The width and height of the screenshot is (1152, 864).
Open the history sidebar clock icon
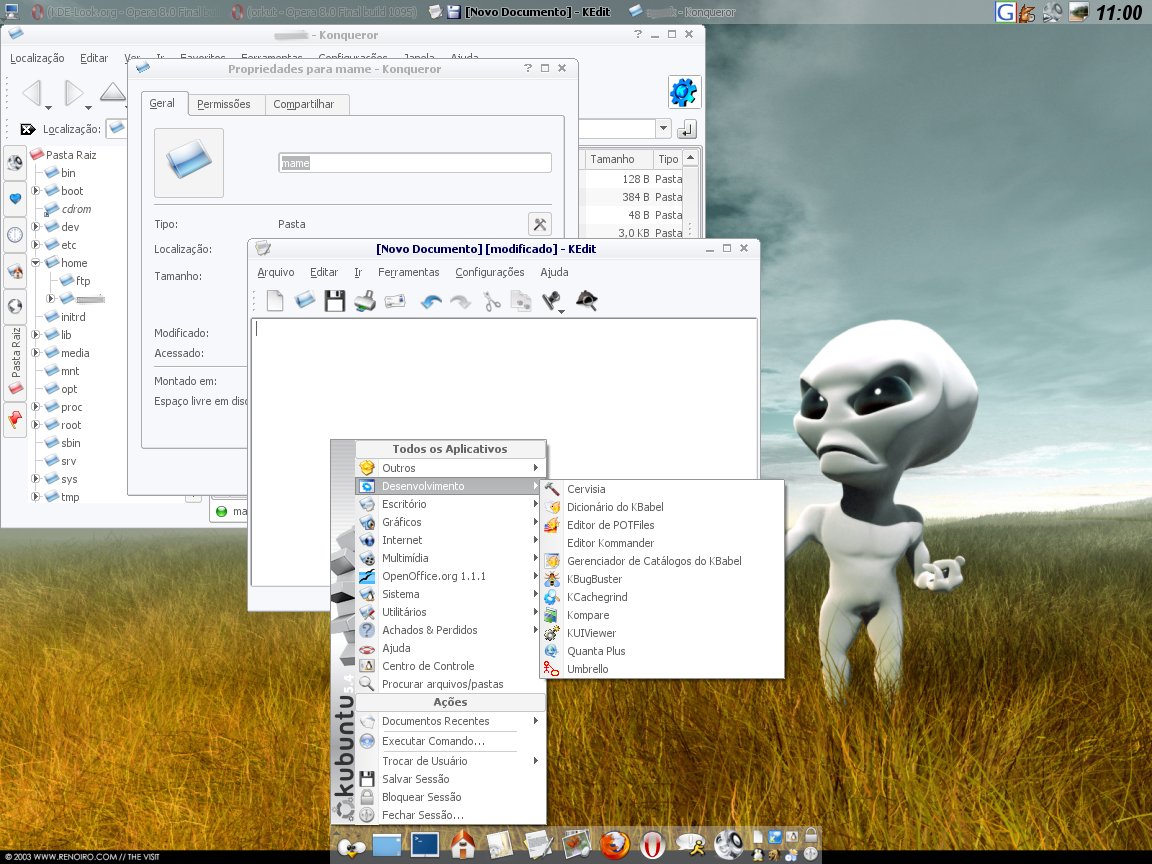point(15,235)
